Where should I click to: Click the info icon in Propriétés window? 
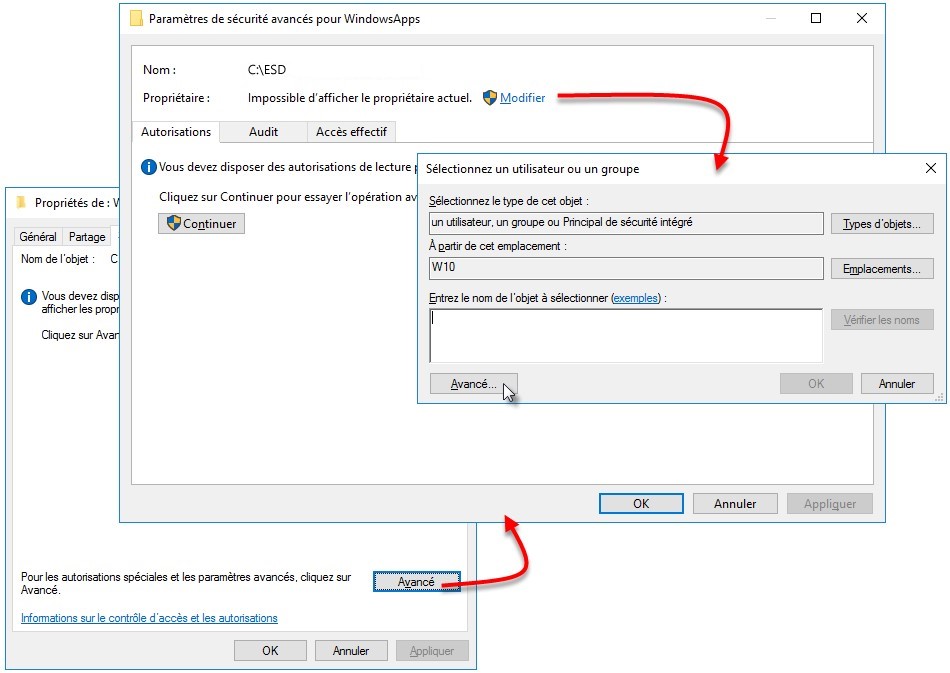pos(28,297)
